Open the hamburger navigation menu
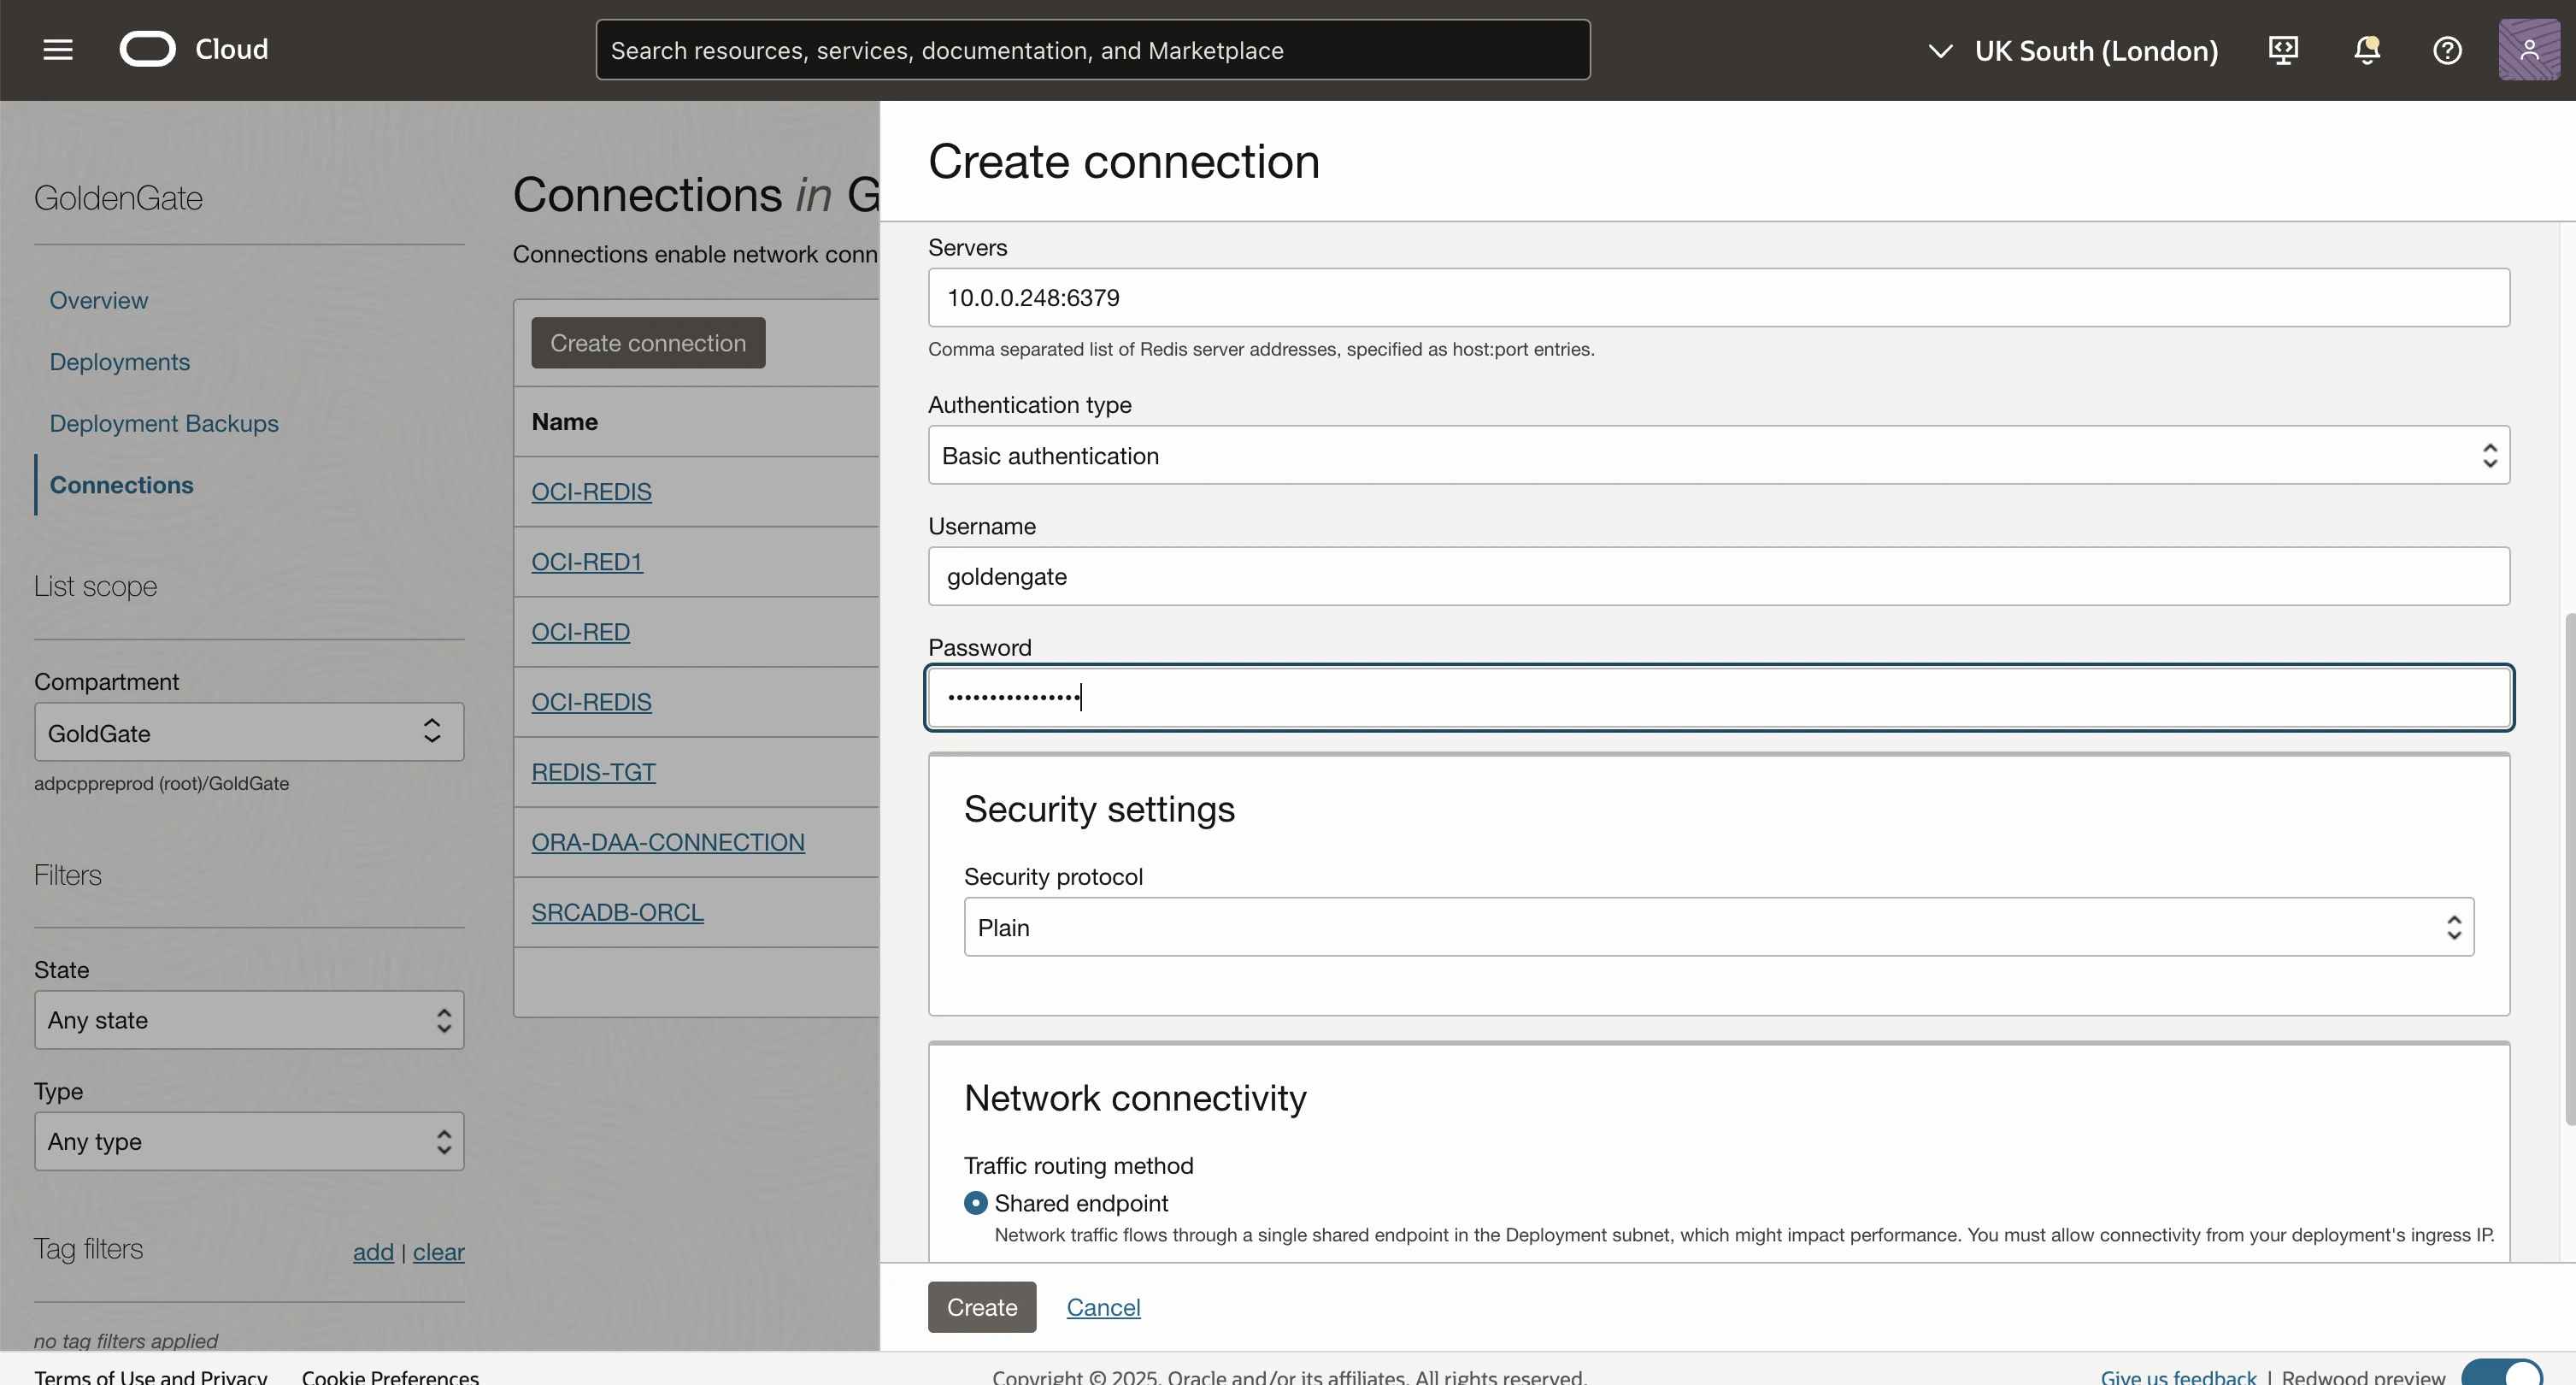This screenshot has height=1385, width=2576. (58, 50)
